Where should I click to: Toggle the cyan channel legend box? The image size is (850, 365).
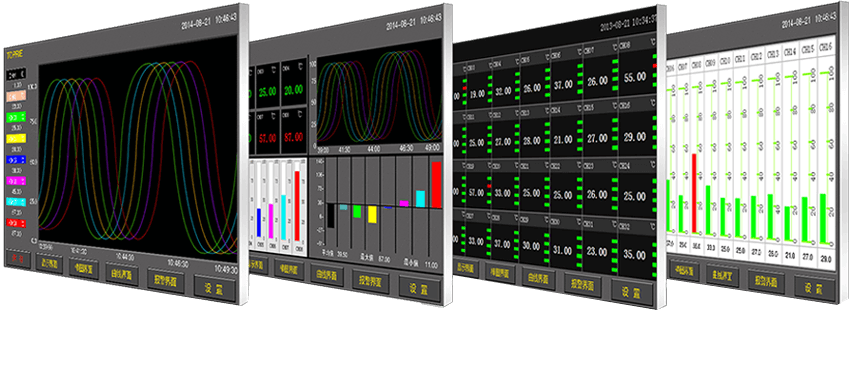point(16,202)
